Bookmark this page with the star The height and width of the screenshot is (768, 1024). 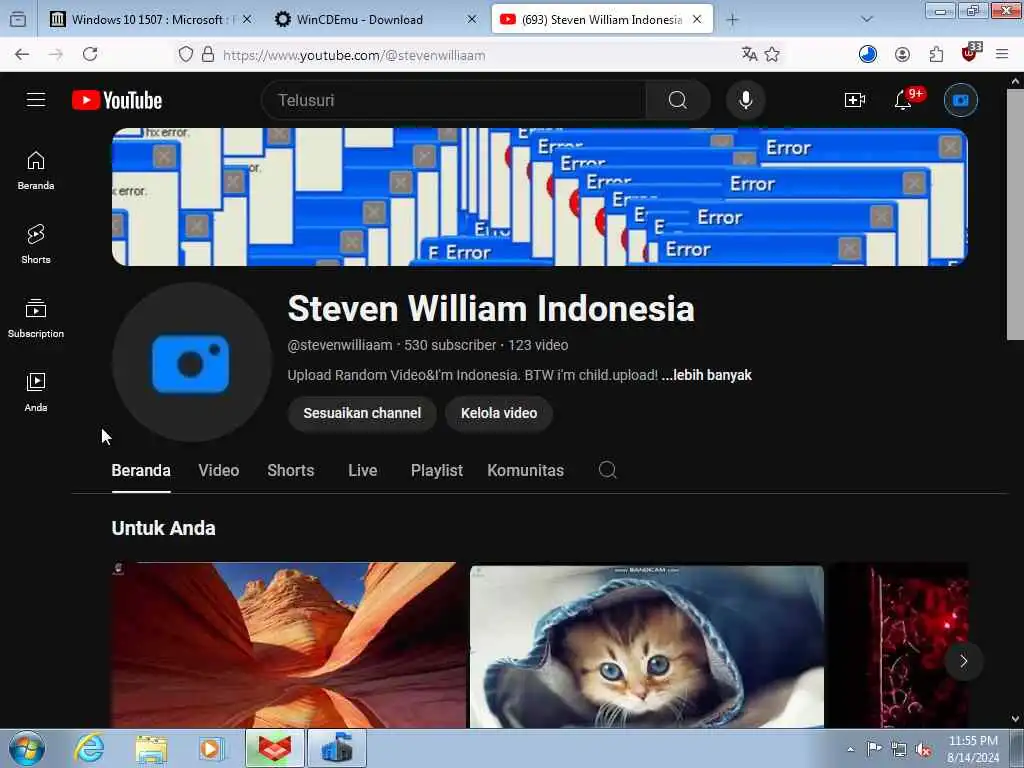pos(772,54)
